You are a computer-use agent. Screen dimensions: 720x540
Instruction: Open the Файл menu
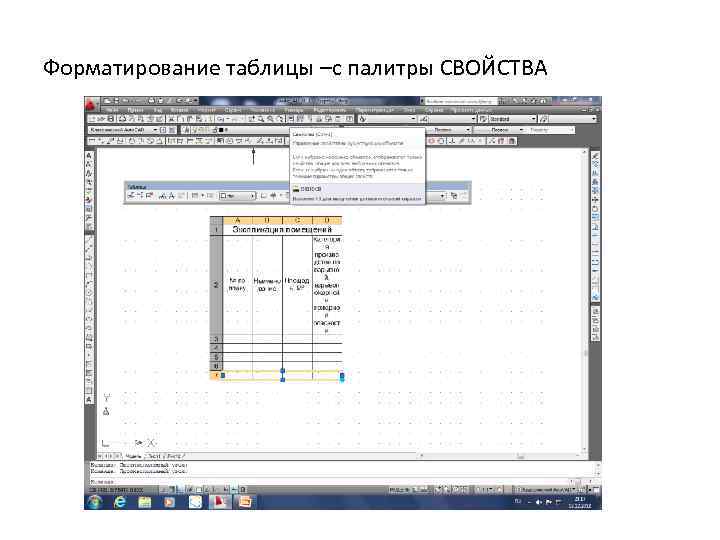pos(112,110)
